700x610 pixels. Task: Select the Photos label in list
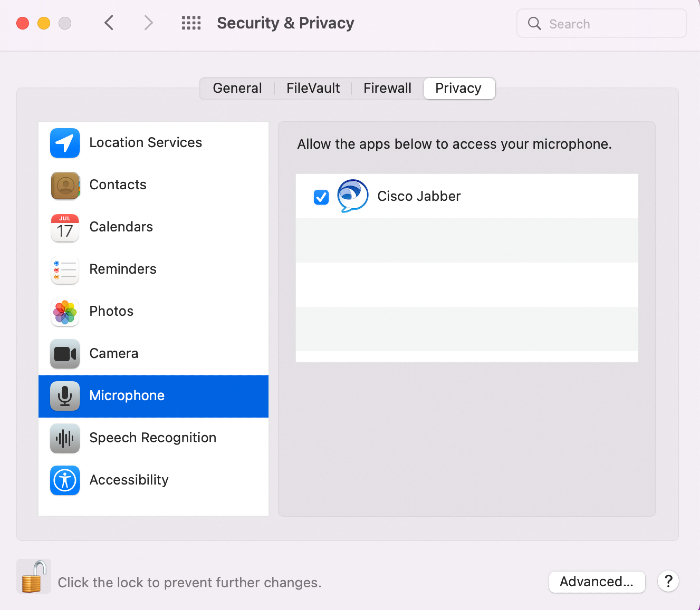click(x=111, y=311)
